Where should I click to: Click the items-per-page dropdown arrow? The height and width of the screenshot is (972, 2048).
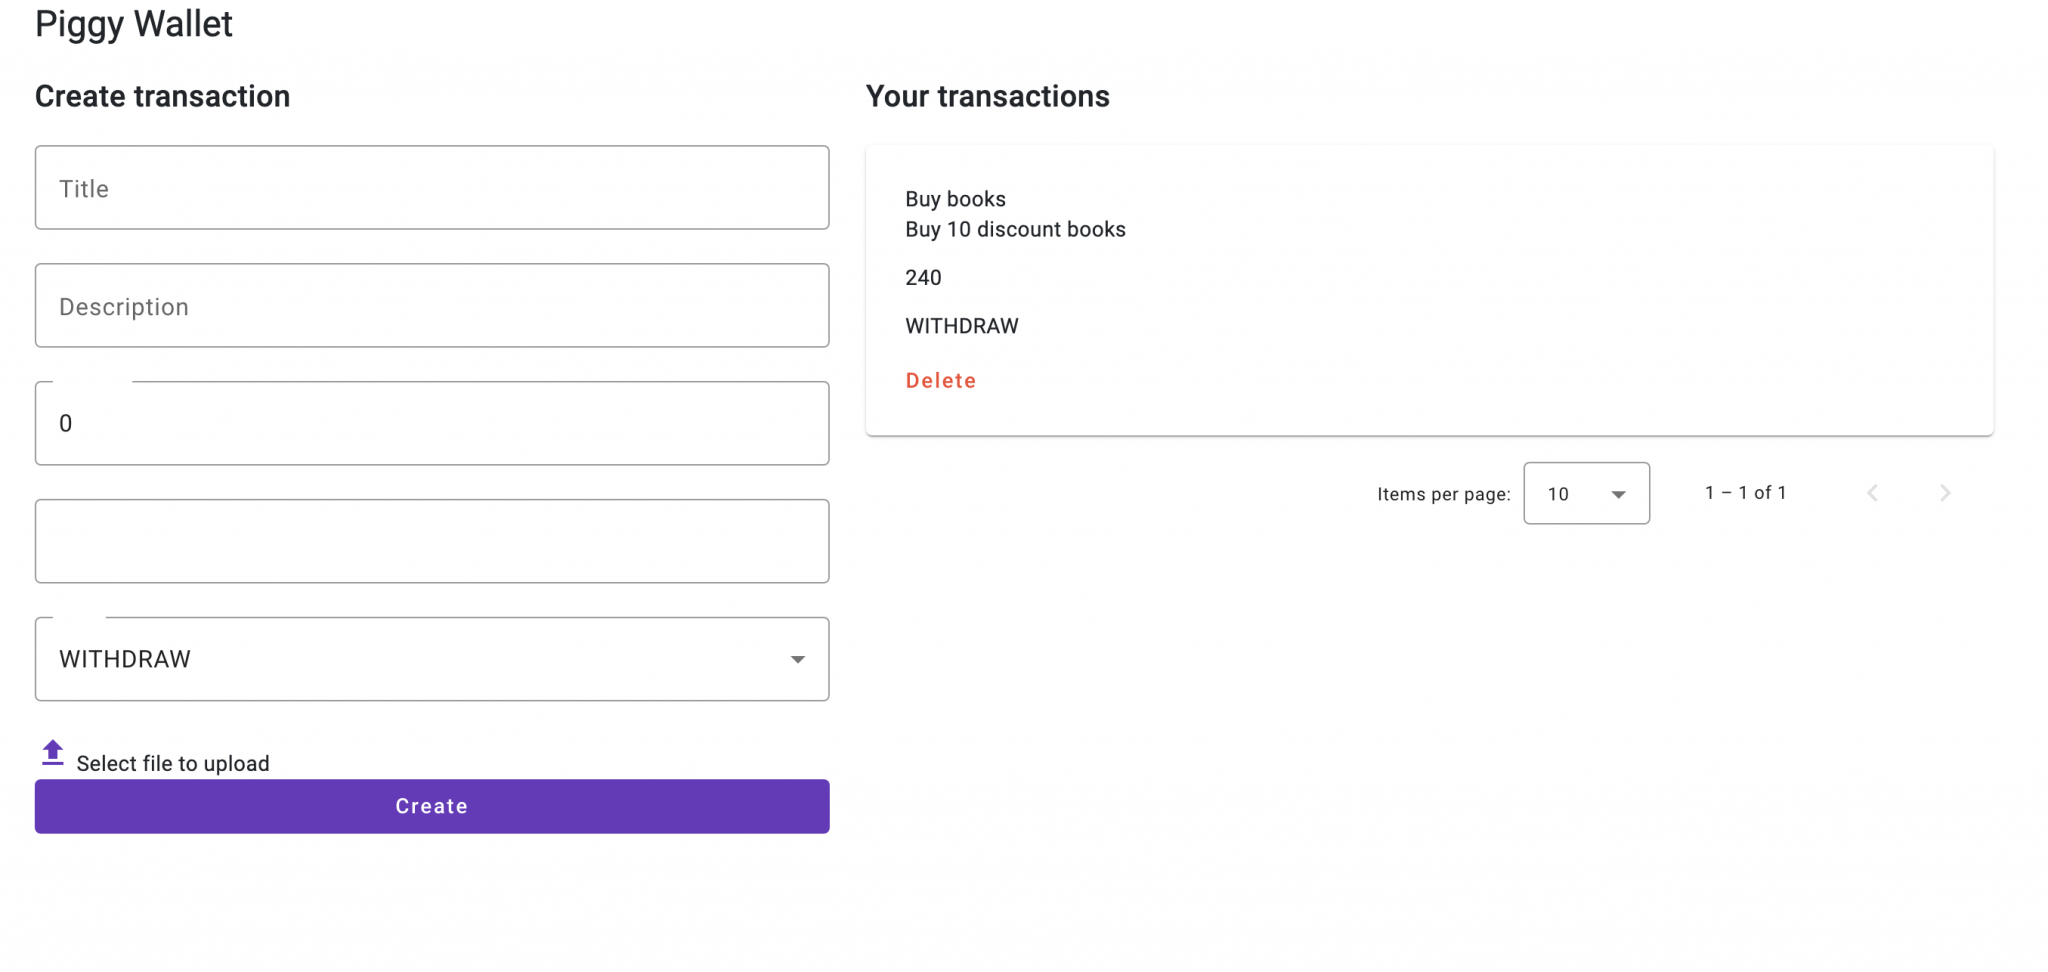pos(1618,494)
